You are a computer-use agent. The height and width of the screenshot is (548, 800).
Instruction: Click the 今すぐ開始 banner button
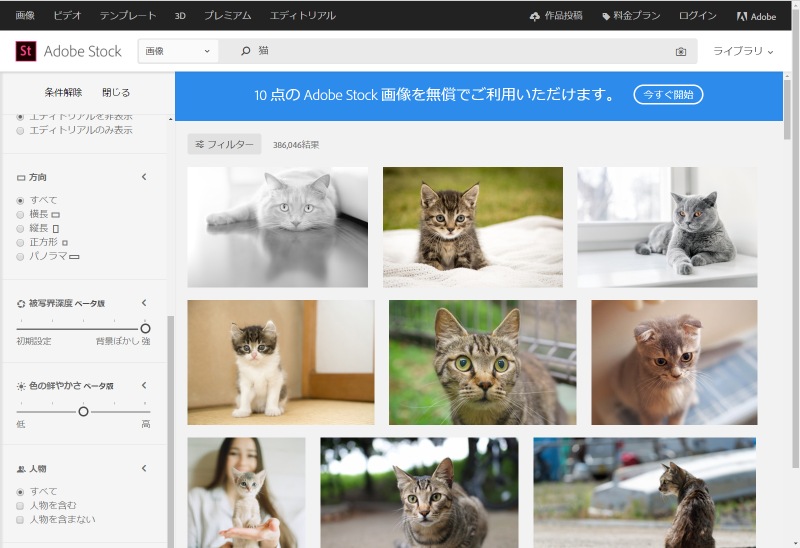[668, 95]
